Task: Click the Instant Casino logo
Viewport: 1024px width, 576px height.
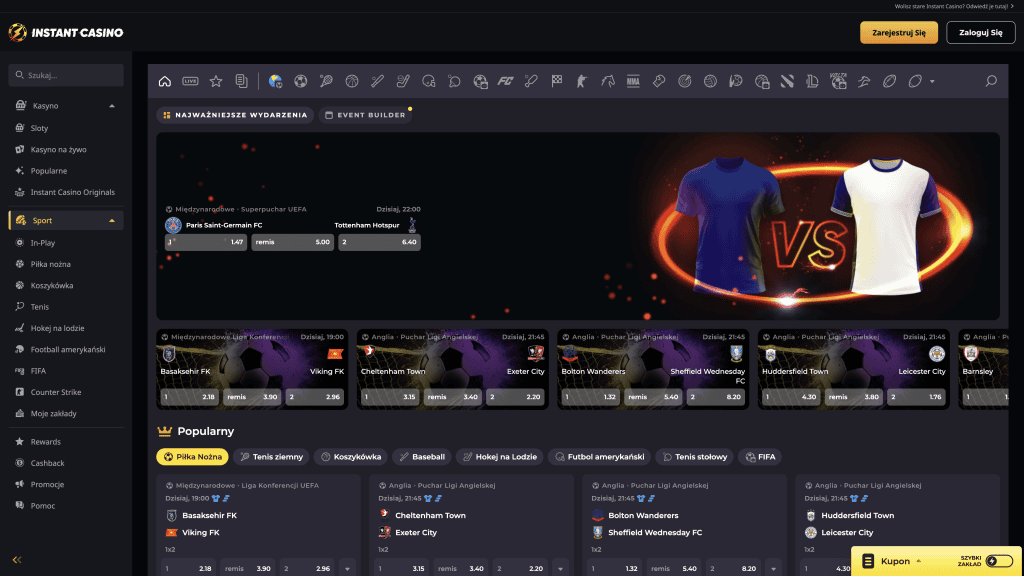Action: [x=66, y=32]
